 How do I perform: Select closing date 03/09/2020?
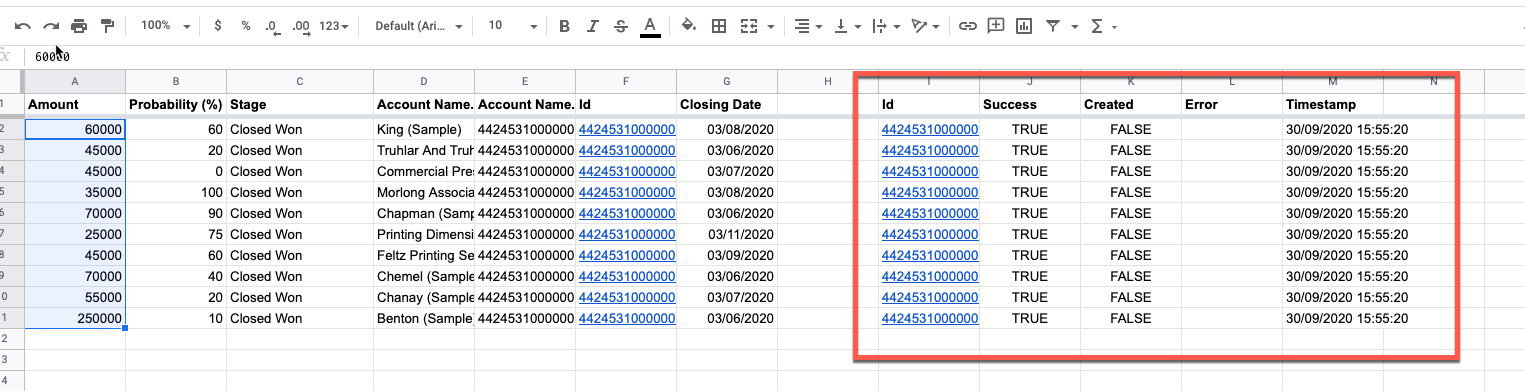(x=727, y=255)
